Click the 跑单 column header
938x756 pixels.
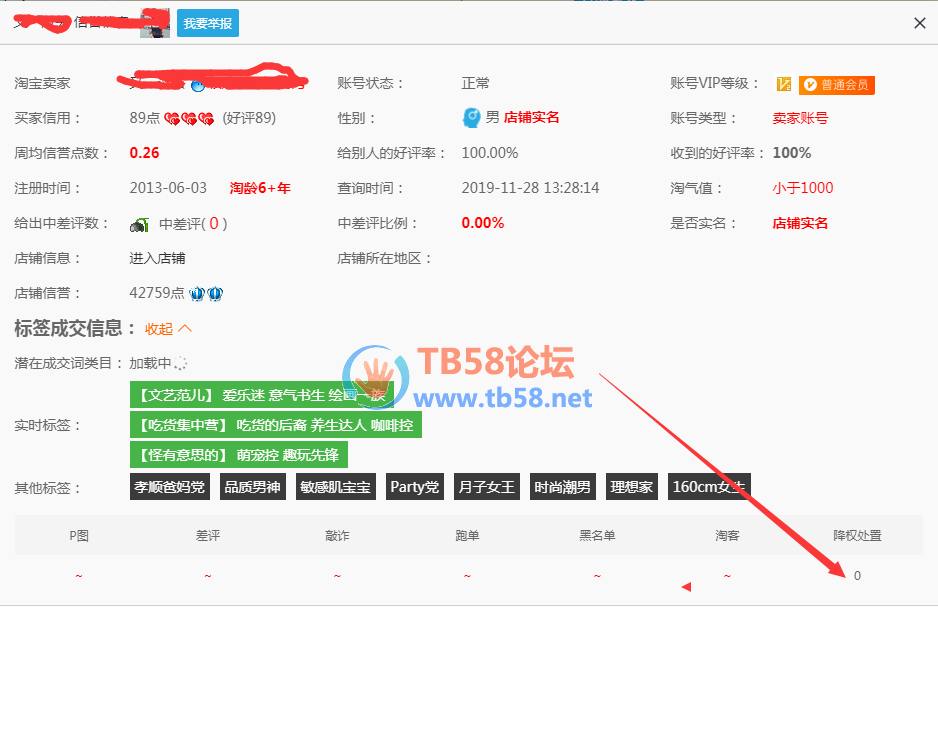pyautogui.click(x=467, y=535)
